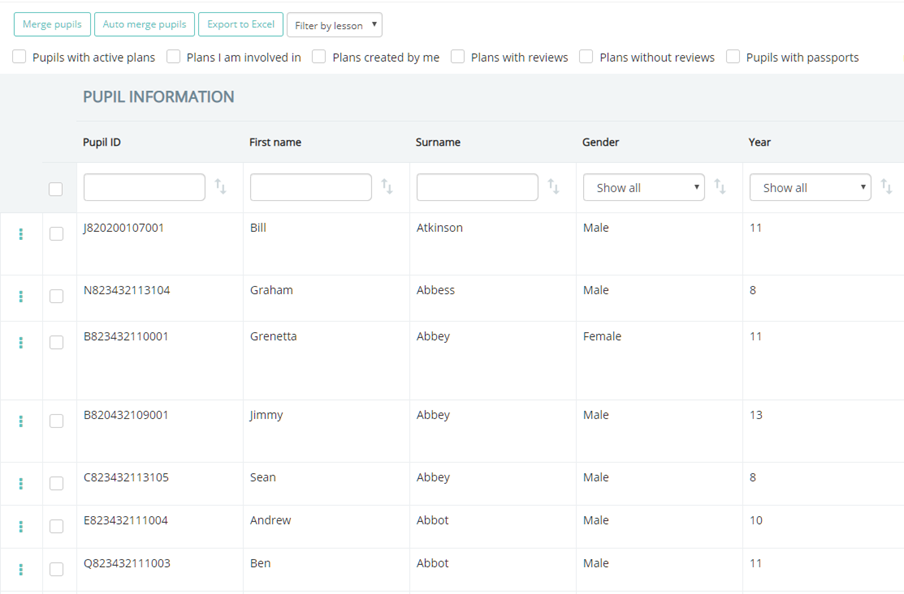
Task: Click pupil ID Q823432111003
Action: (x=127, y=563)
